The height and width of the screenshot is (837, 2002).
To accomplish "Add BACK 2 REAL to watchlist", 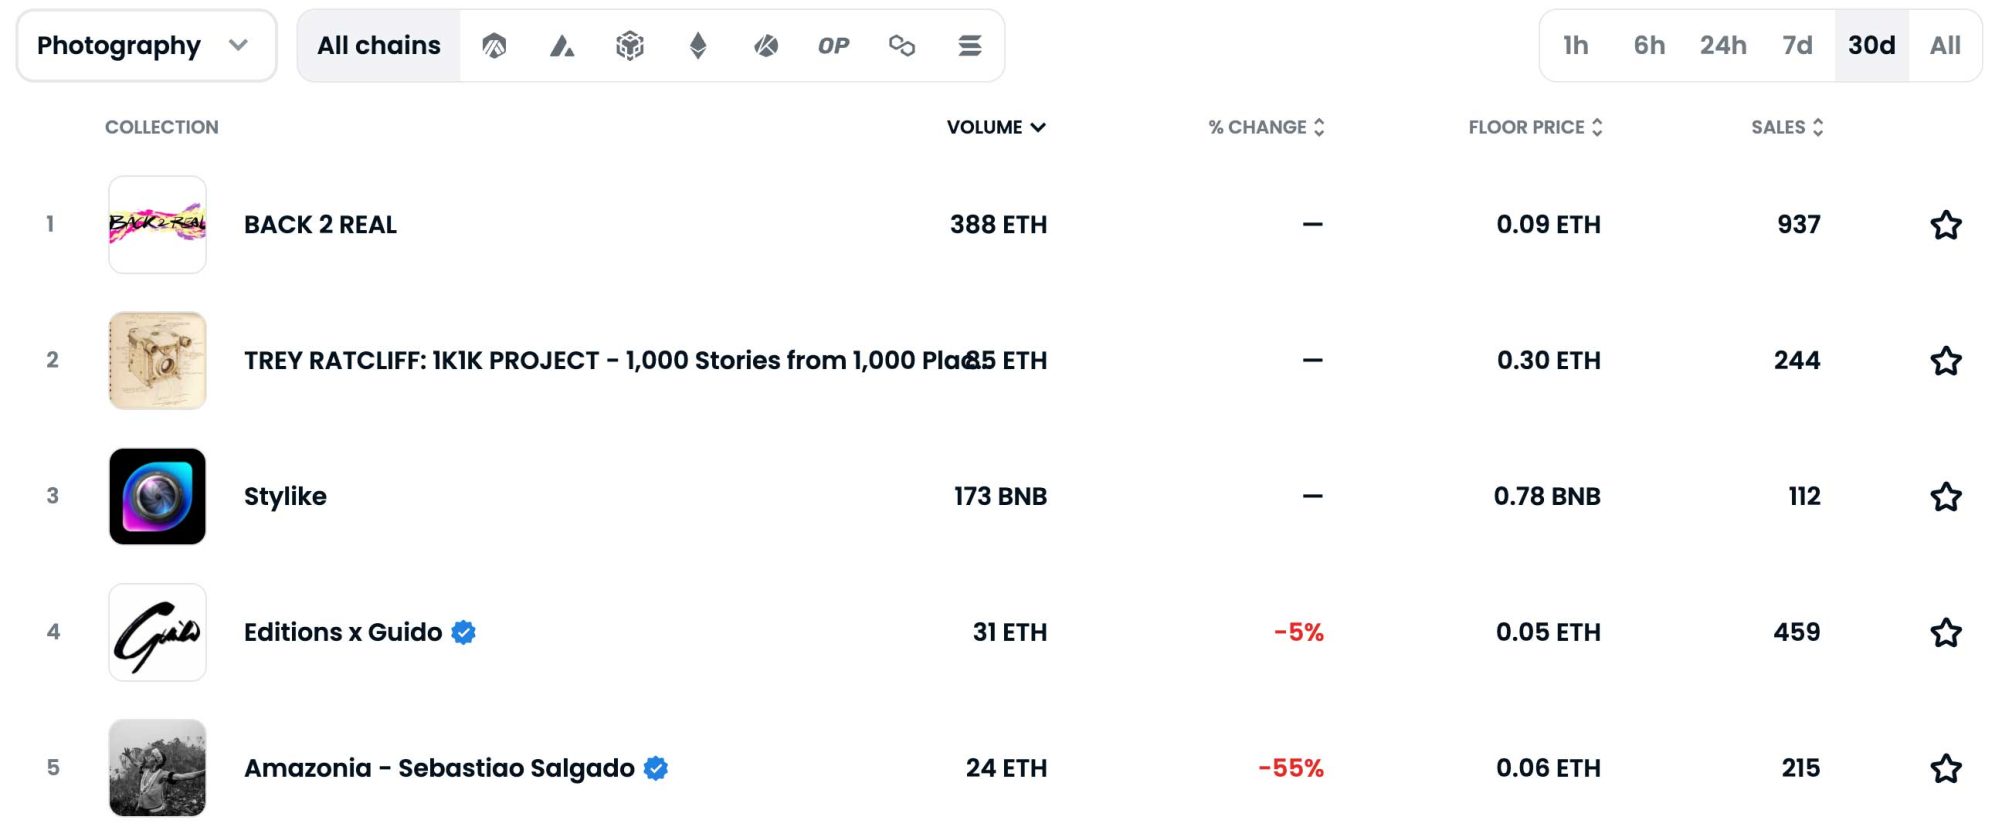I will click(x=1945, y=225).
